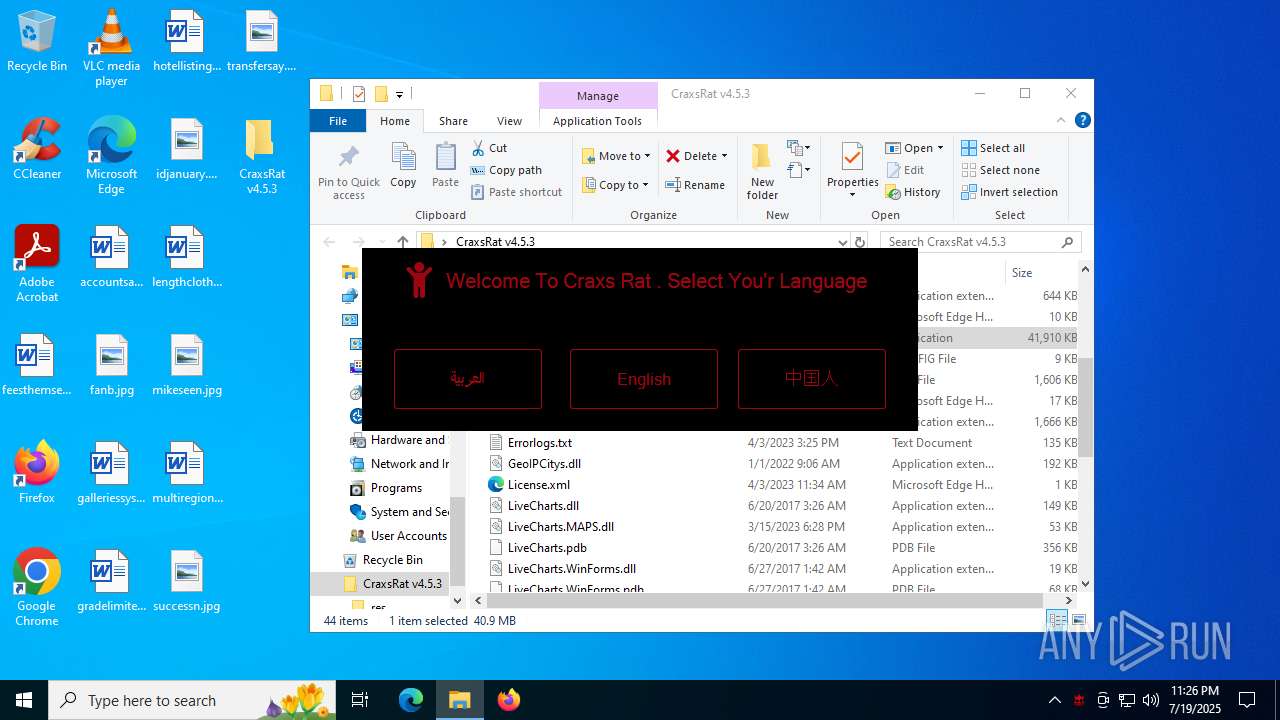
Task: Click Select all in ribbon
Action: click(x=993, y=148)
